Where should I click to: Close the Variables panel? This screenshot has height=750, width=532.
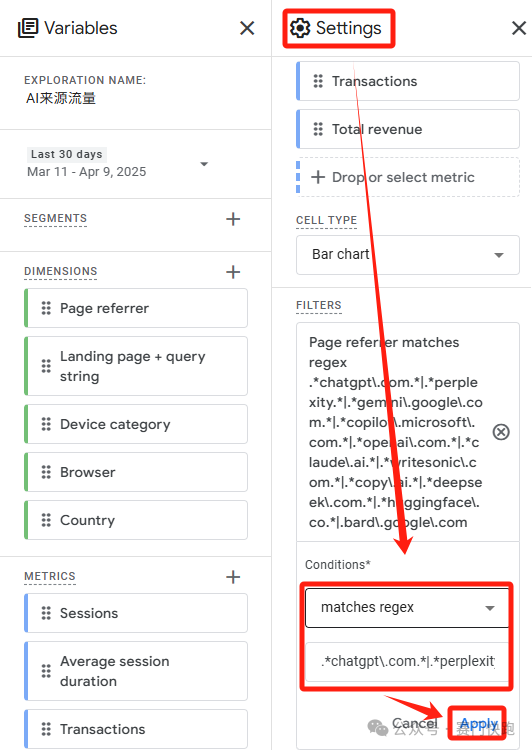click(x=247, y=28)
